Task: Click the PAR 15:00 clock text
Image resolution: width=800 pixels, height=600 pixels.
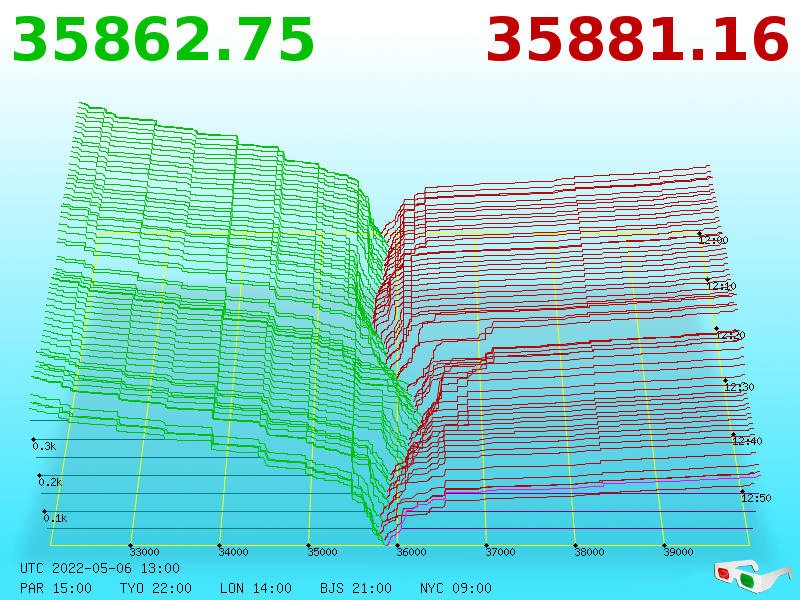Action: point(56,588)
